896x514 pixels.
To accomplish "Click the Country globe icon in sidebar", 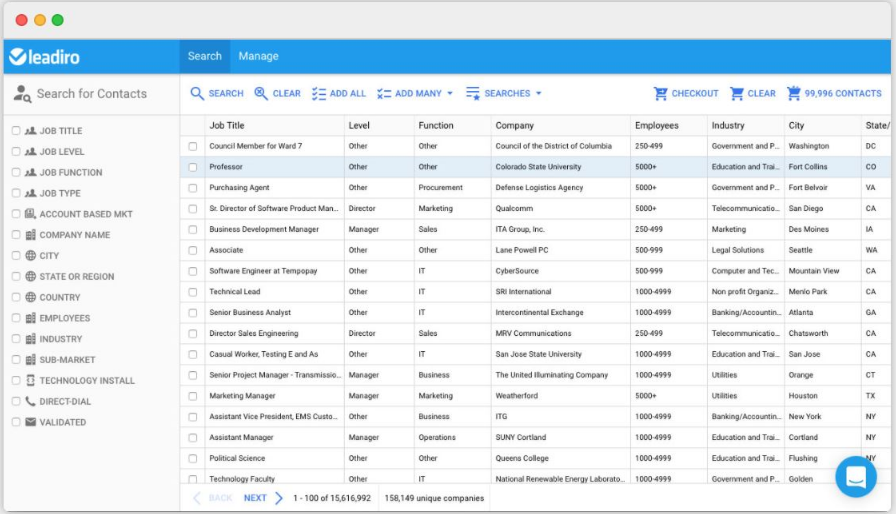I will pos(30,297).
